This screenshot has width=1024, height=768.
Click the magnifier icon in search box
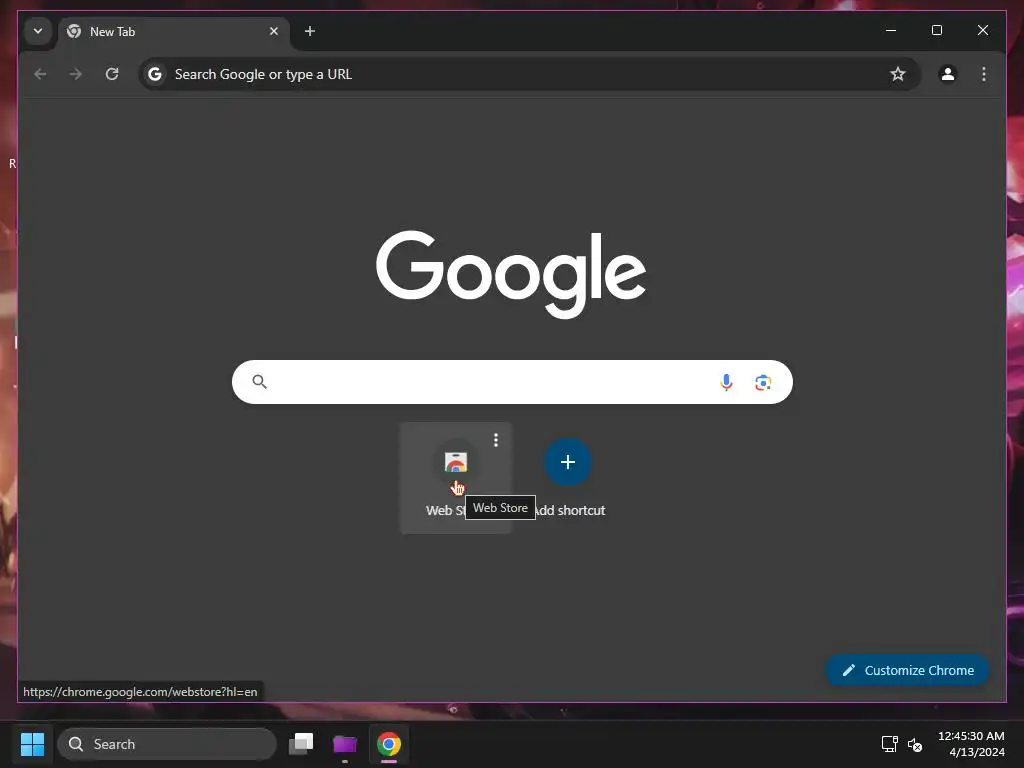pyautogui.click(x=259, y=382)
